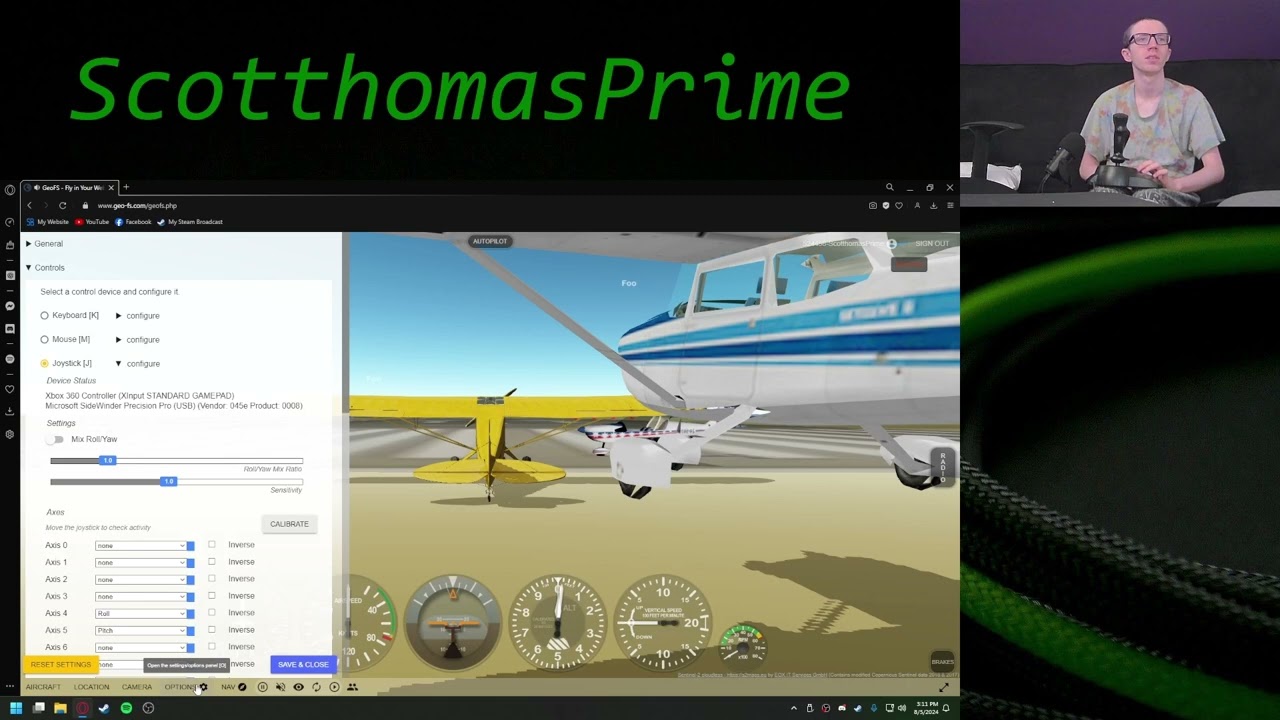Open the Opera easy setup sliders icon
The image size is (1280, 720).
click(x=949, y=205)
